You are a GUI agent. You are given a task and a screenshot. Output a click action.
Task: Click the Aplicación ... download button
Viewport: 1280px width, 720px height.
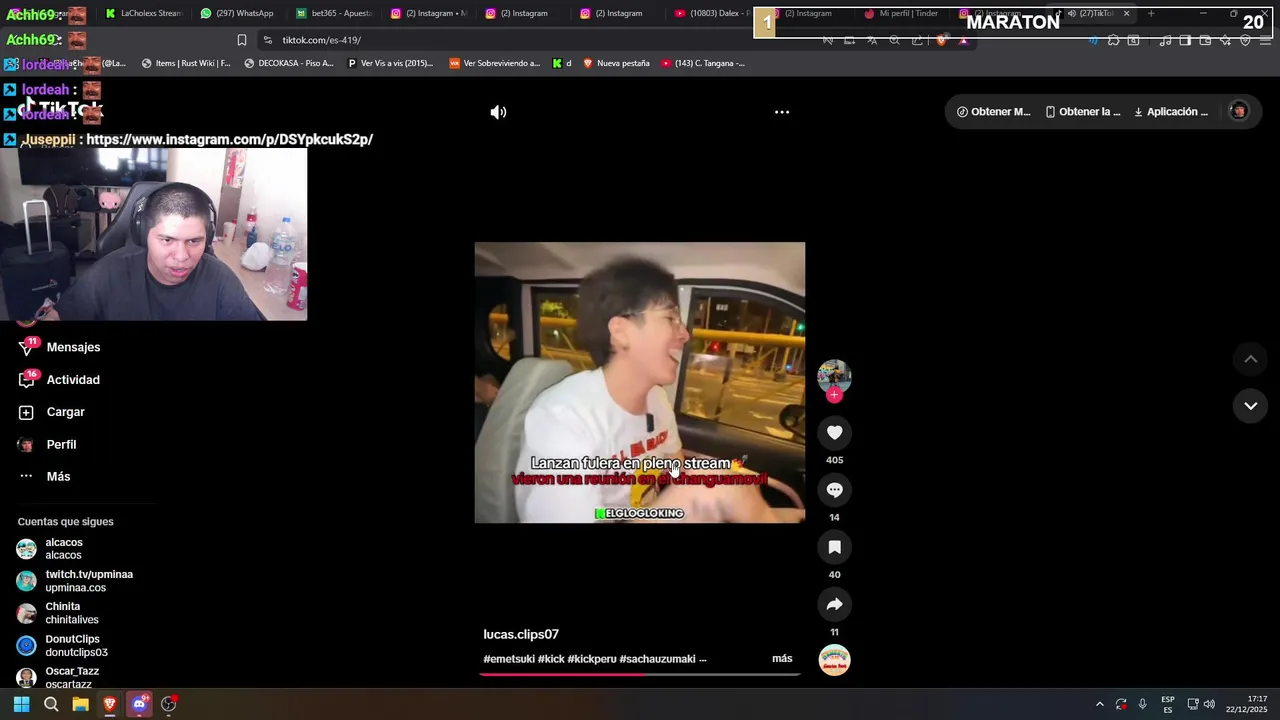(1171, 112)
